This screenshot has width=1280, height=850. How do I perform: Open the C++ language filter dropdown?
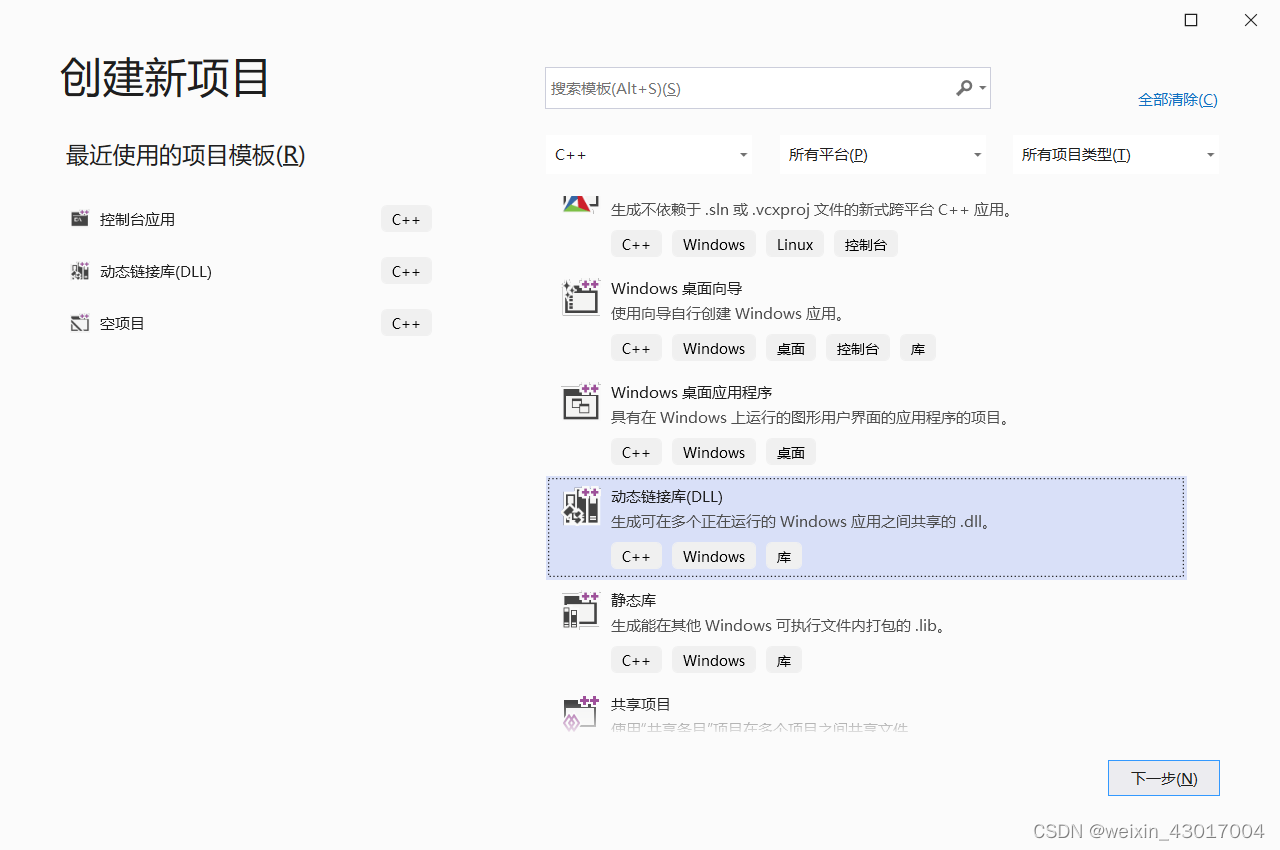click(x=650, y=155)
